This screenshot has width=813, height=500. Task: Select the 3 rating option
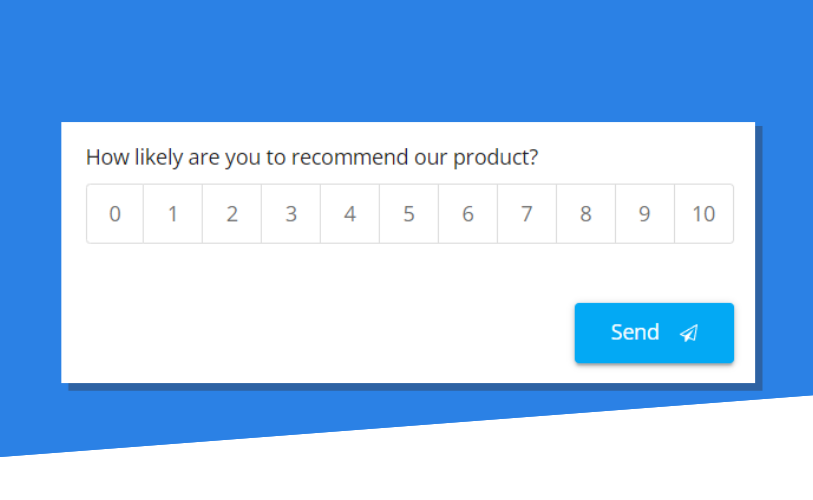coord(291,214)
